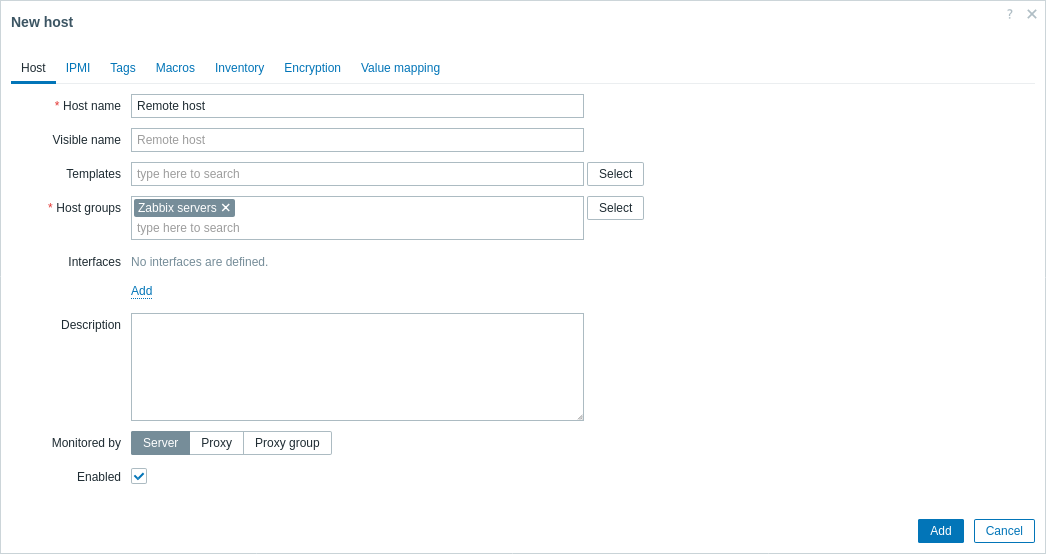Click the Host name input field
This screenshot has width=1046, height=554.
[358, 106]
